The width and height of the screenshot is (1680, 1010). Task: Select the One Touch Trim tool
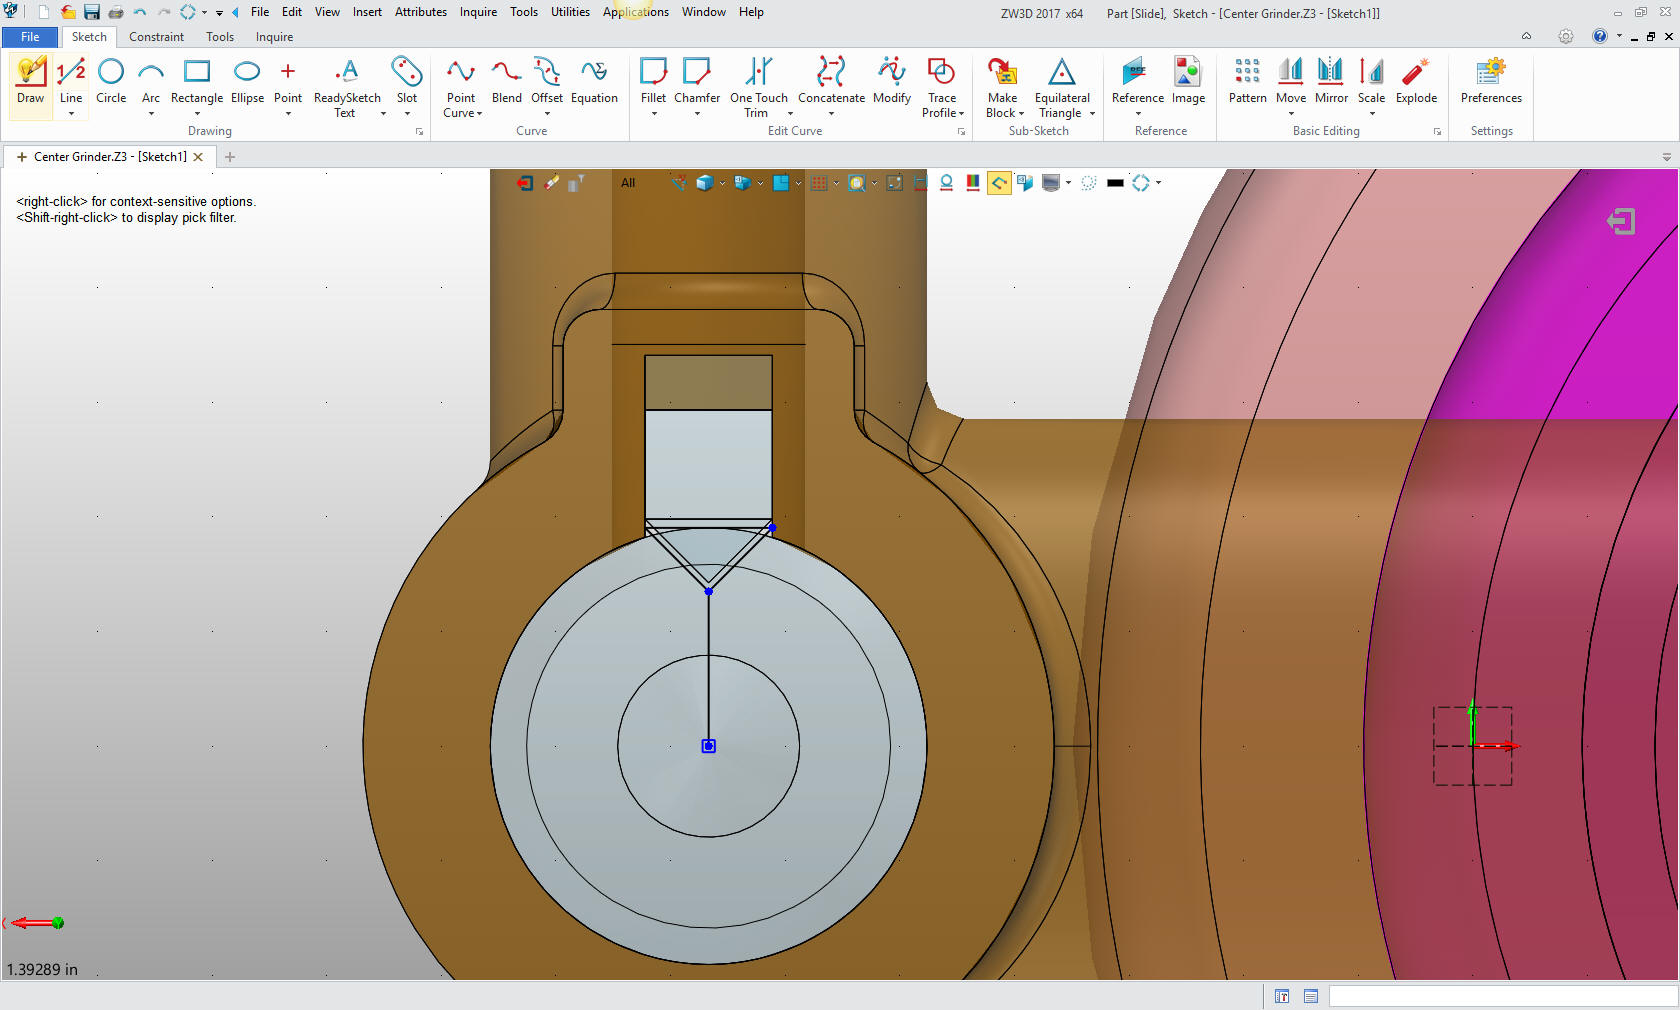759,88
